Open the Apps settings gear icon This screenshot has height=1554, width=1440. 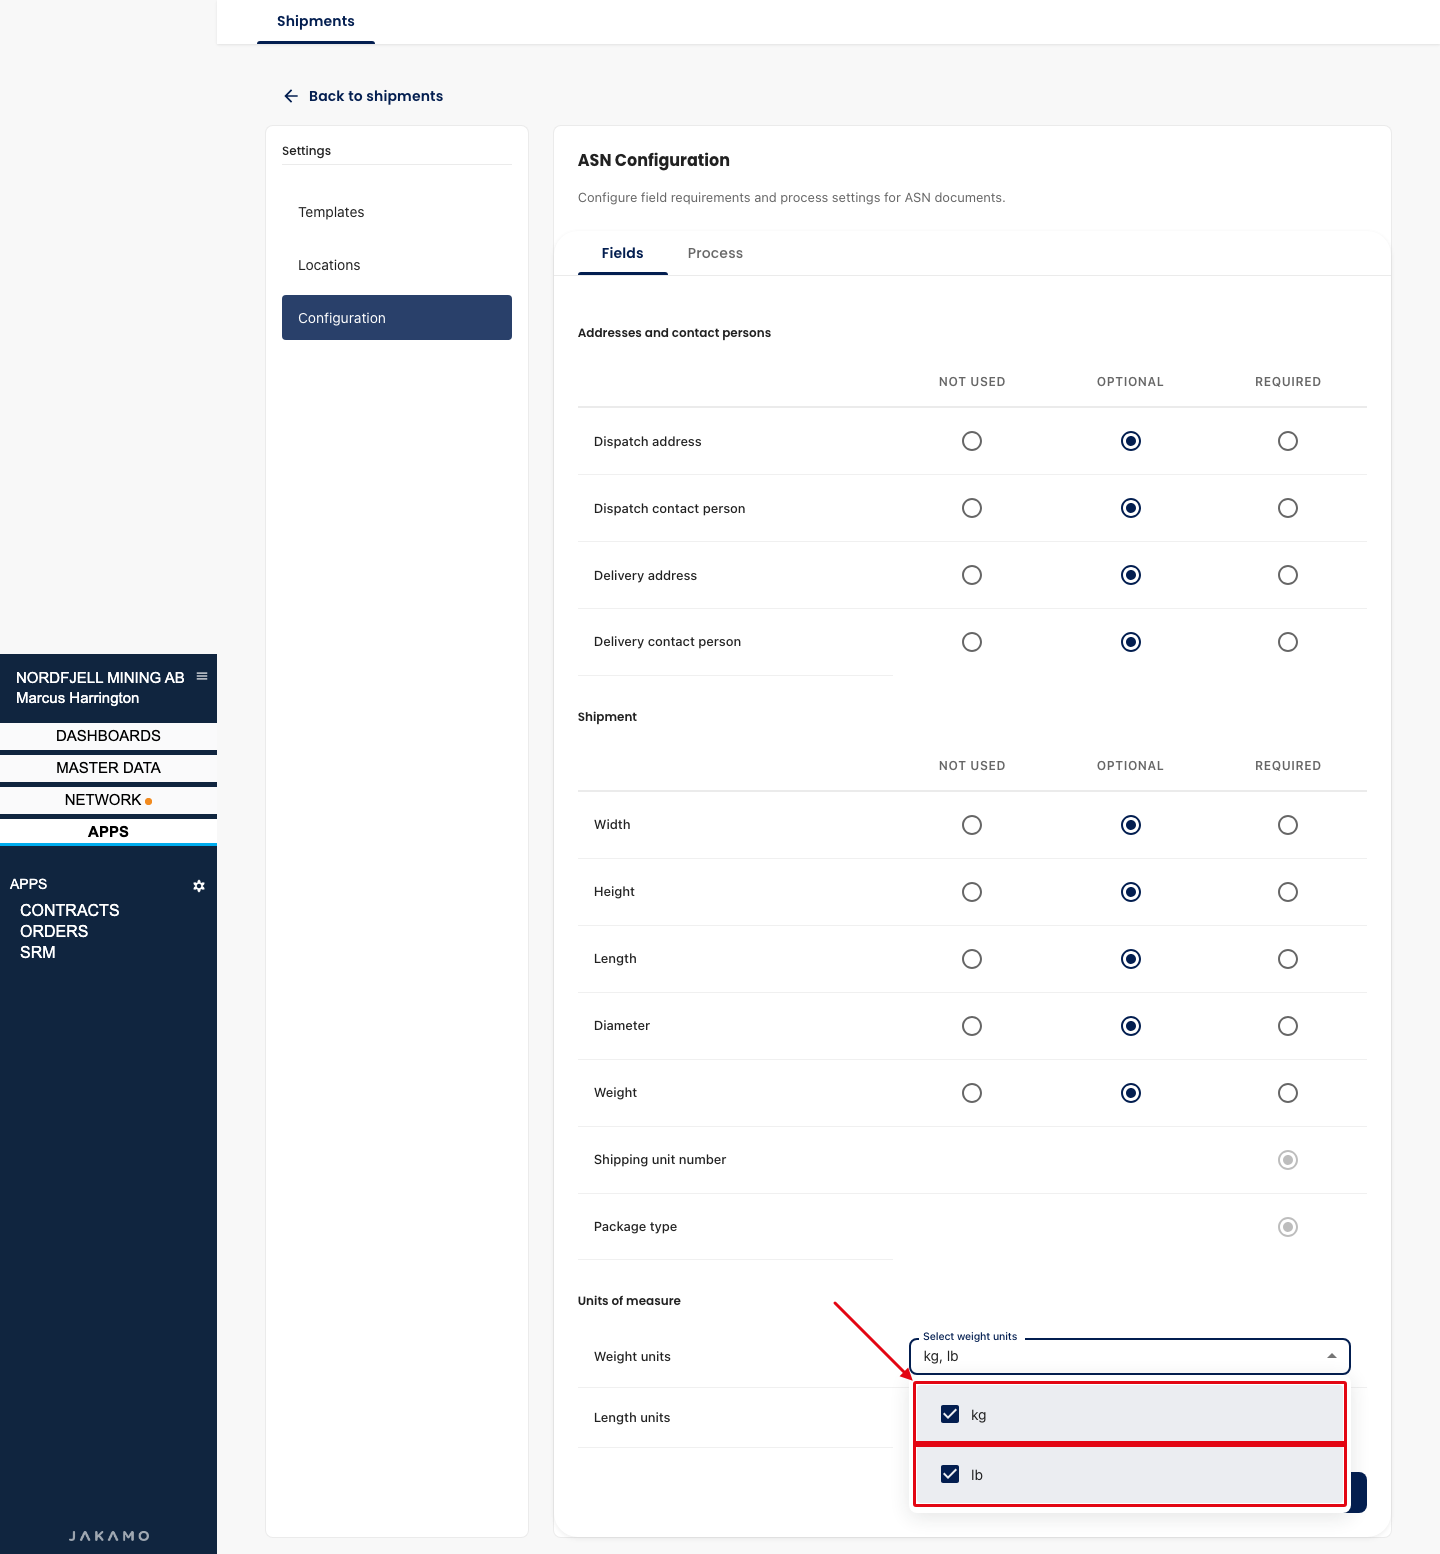click(199, 886)
